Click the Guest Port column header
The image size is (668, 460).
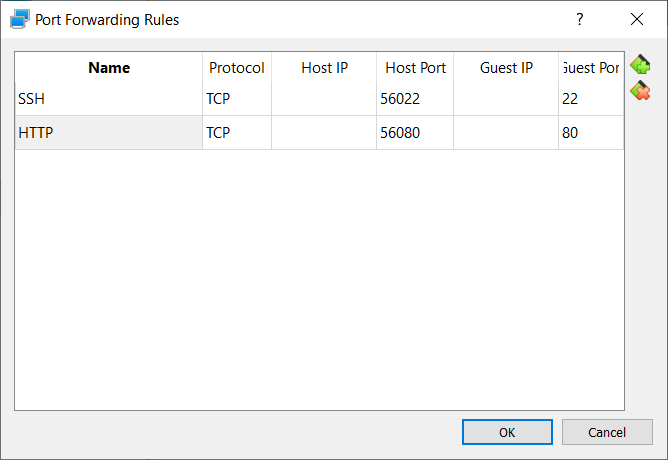pyautogui.click(x=591, y=68)
